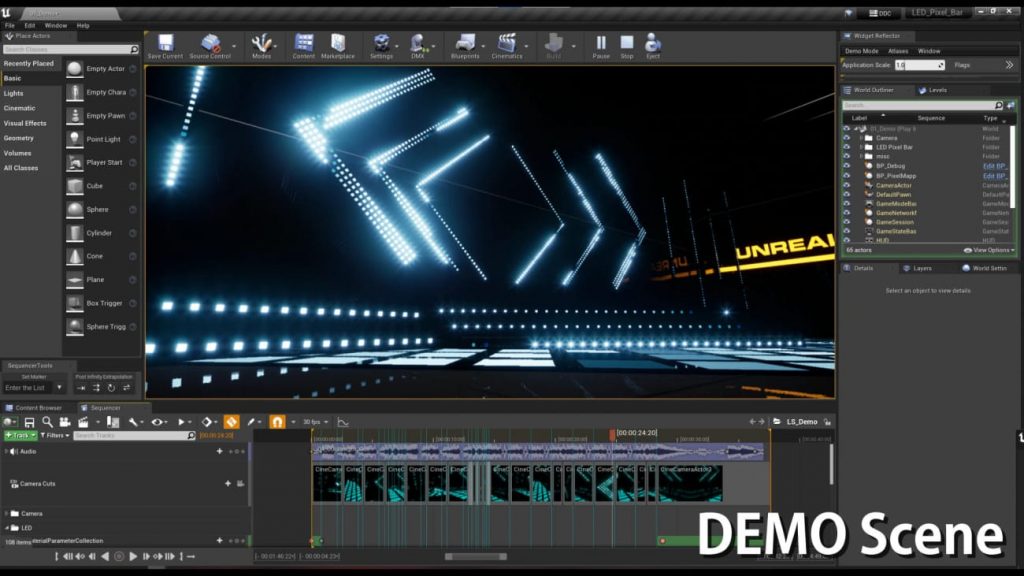Click the Sequencer camera icon
This screenshot has width=1024, height=576.
pos(65,422)
